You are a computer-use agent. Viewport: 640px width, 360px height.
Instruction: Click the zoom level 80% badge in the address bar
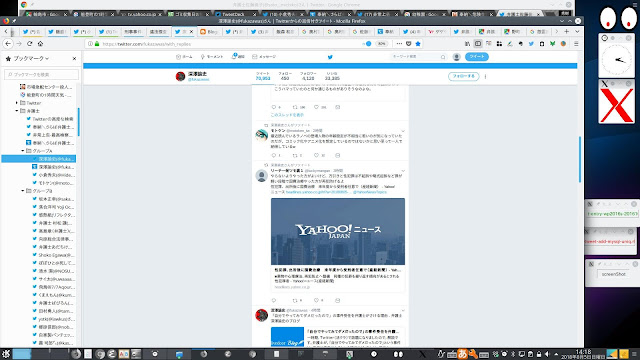click(x=382, y=44)
